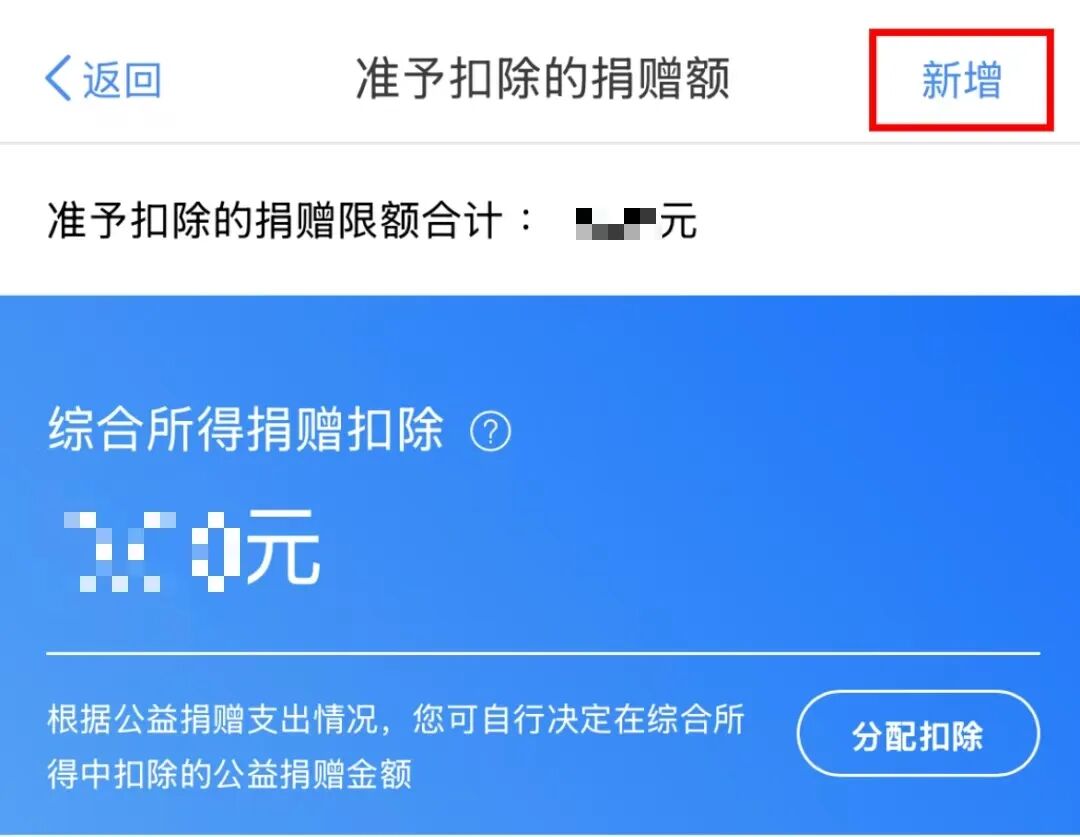Tap the pixelated limit total amount
Viewport: 1080px width, 837px height.
click(x=615, y=223)
